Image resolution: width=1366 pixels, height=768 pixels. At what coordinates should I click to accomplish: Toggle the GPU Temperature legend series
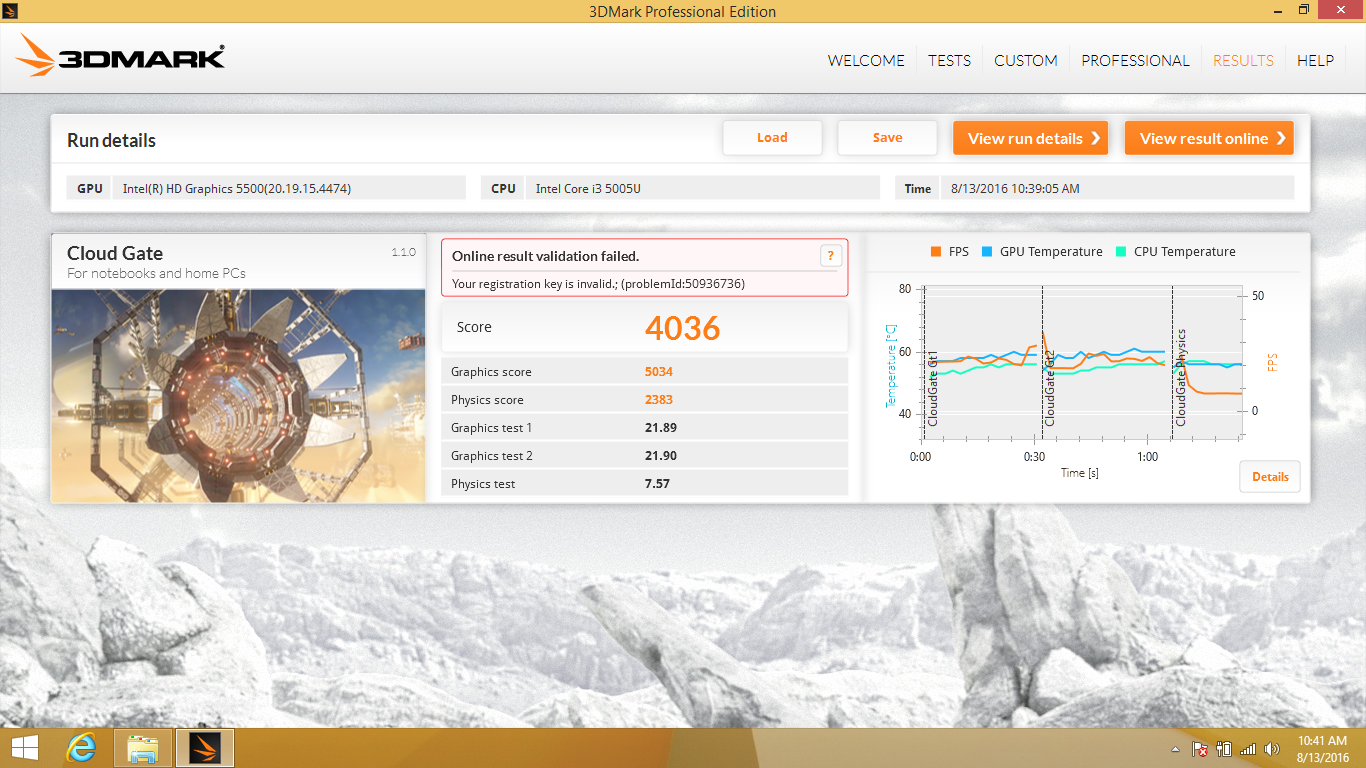point(1042,252)
